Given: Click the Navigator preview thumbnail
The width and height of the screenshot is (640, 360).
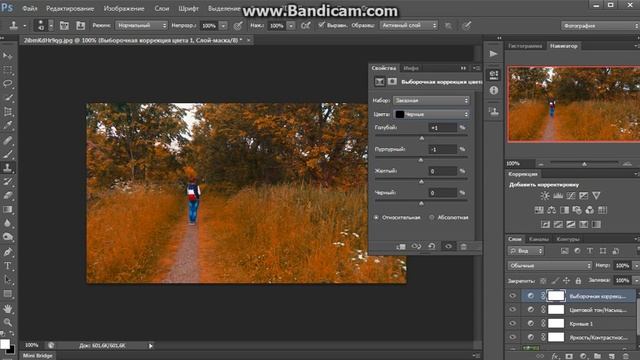Looking at the screenshot, I should (x=573, y=104).
